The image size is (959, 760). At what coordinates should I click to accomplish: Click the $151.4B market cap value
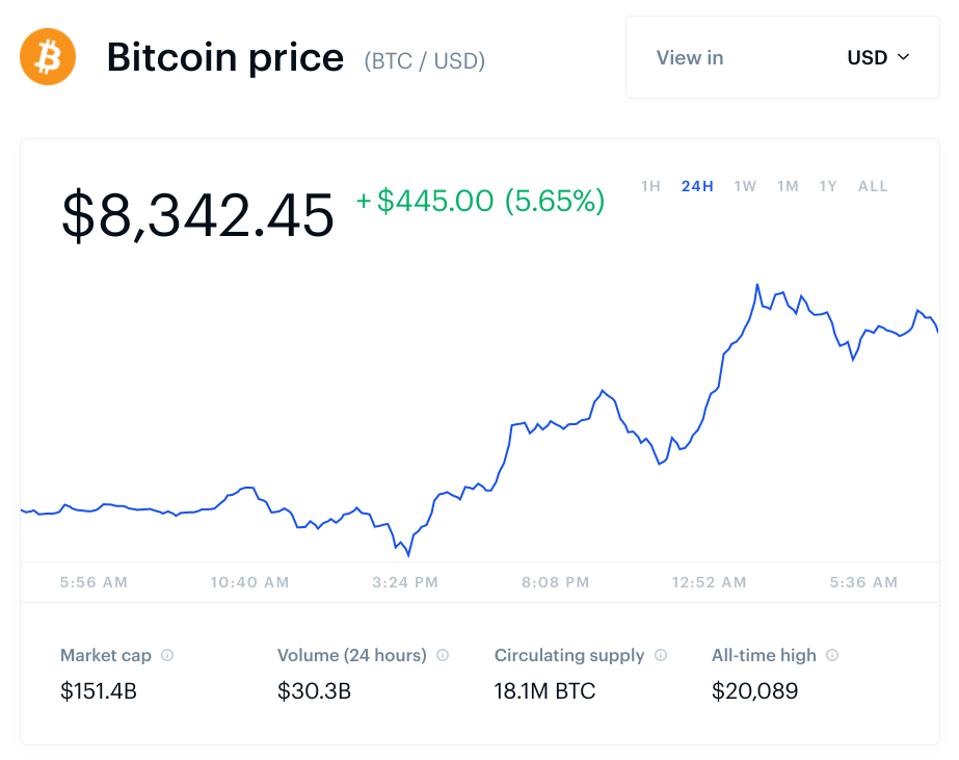(x=98, y=691)
